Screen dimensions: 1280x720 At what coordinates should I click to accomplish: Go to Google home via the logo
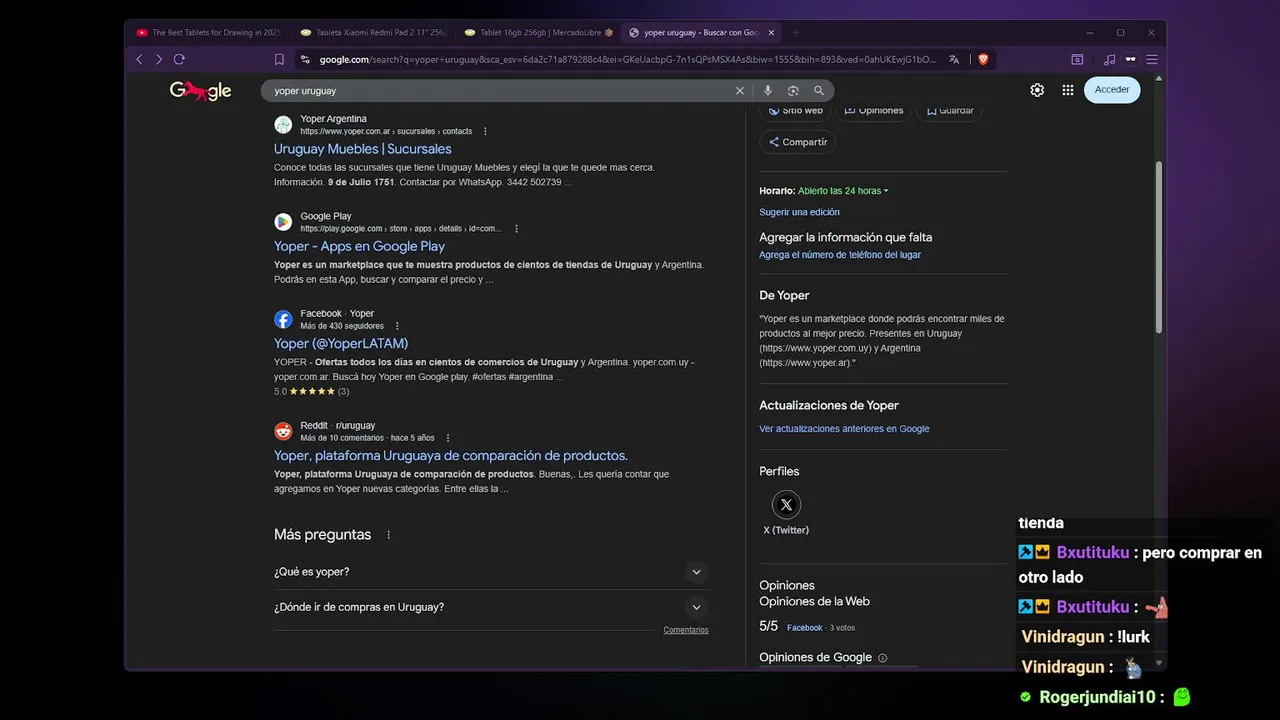point(200,91)
